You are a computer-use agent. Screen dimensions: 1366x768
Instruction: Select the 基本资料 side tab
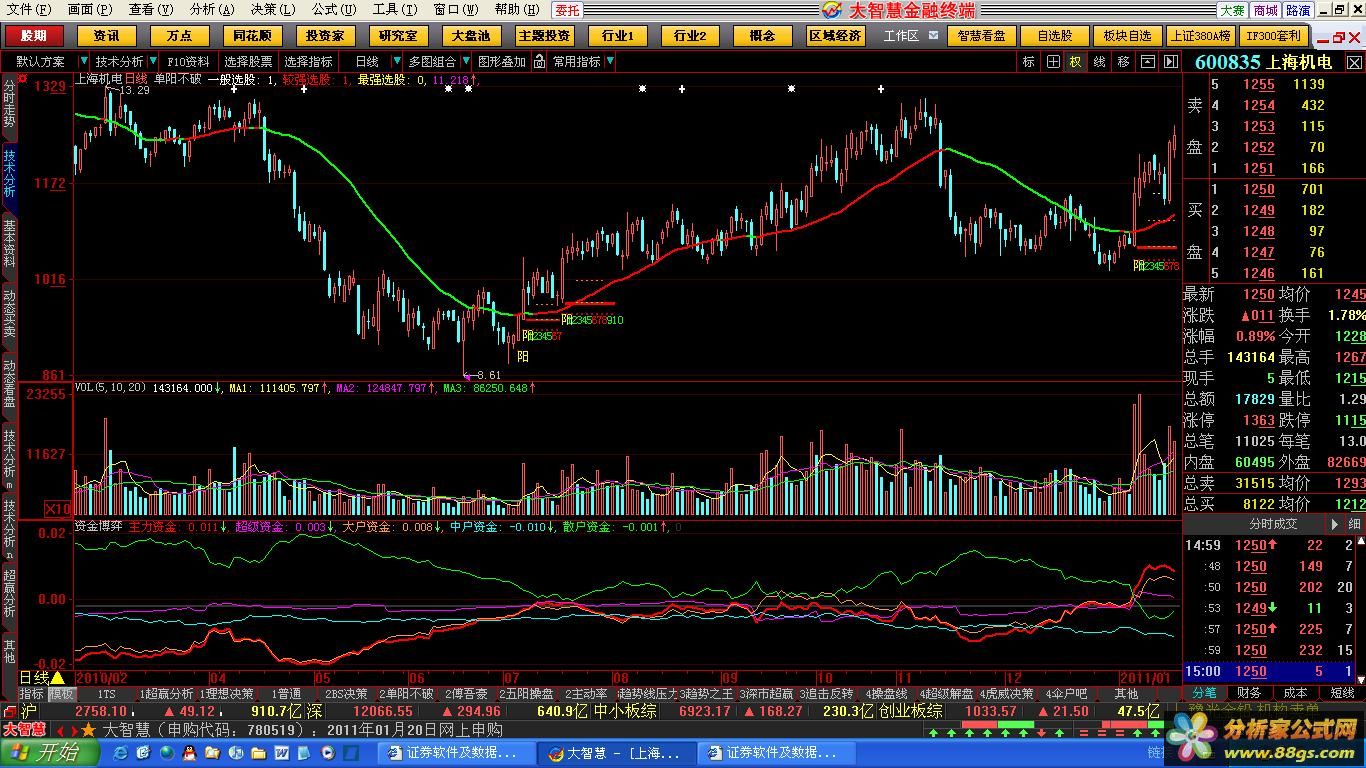click(9, 244)
